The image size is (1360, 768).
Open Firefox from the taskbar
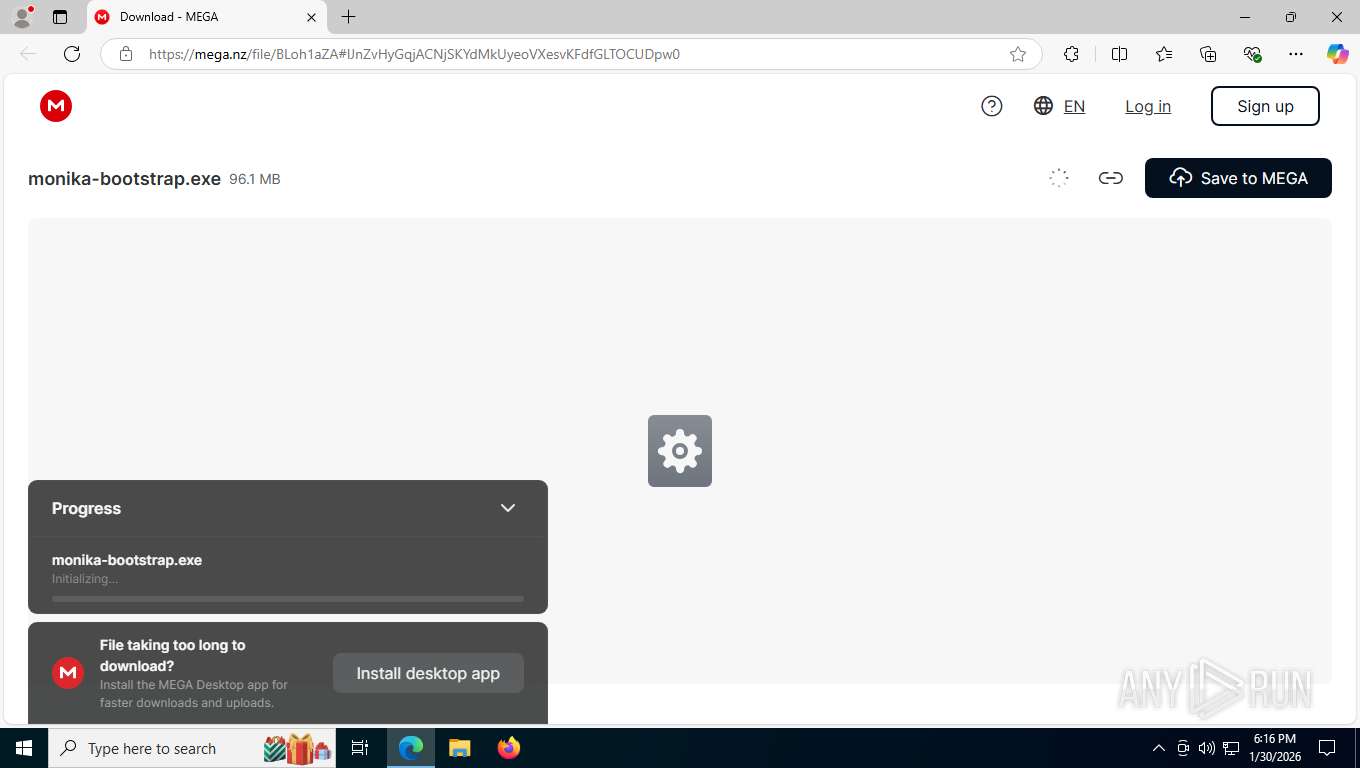[509, 748]
